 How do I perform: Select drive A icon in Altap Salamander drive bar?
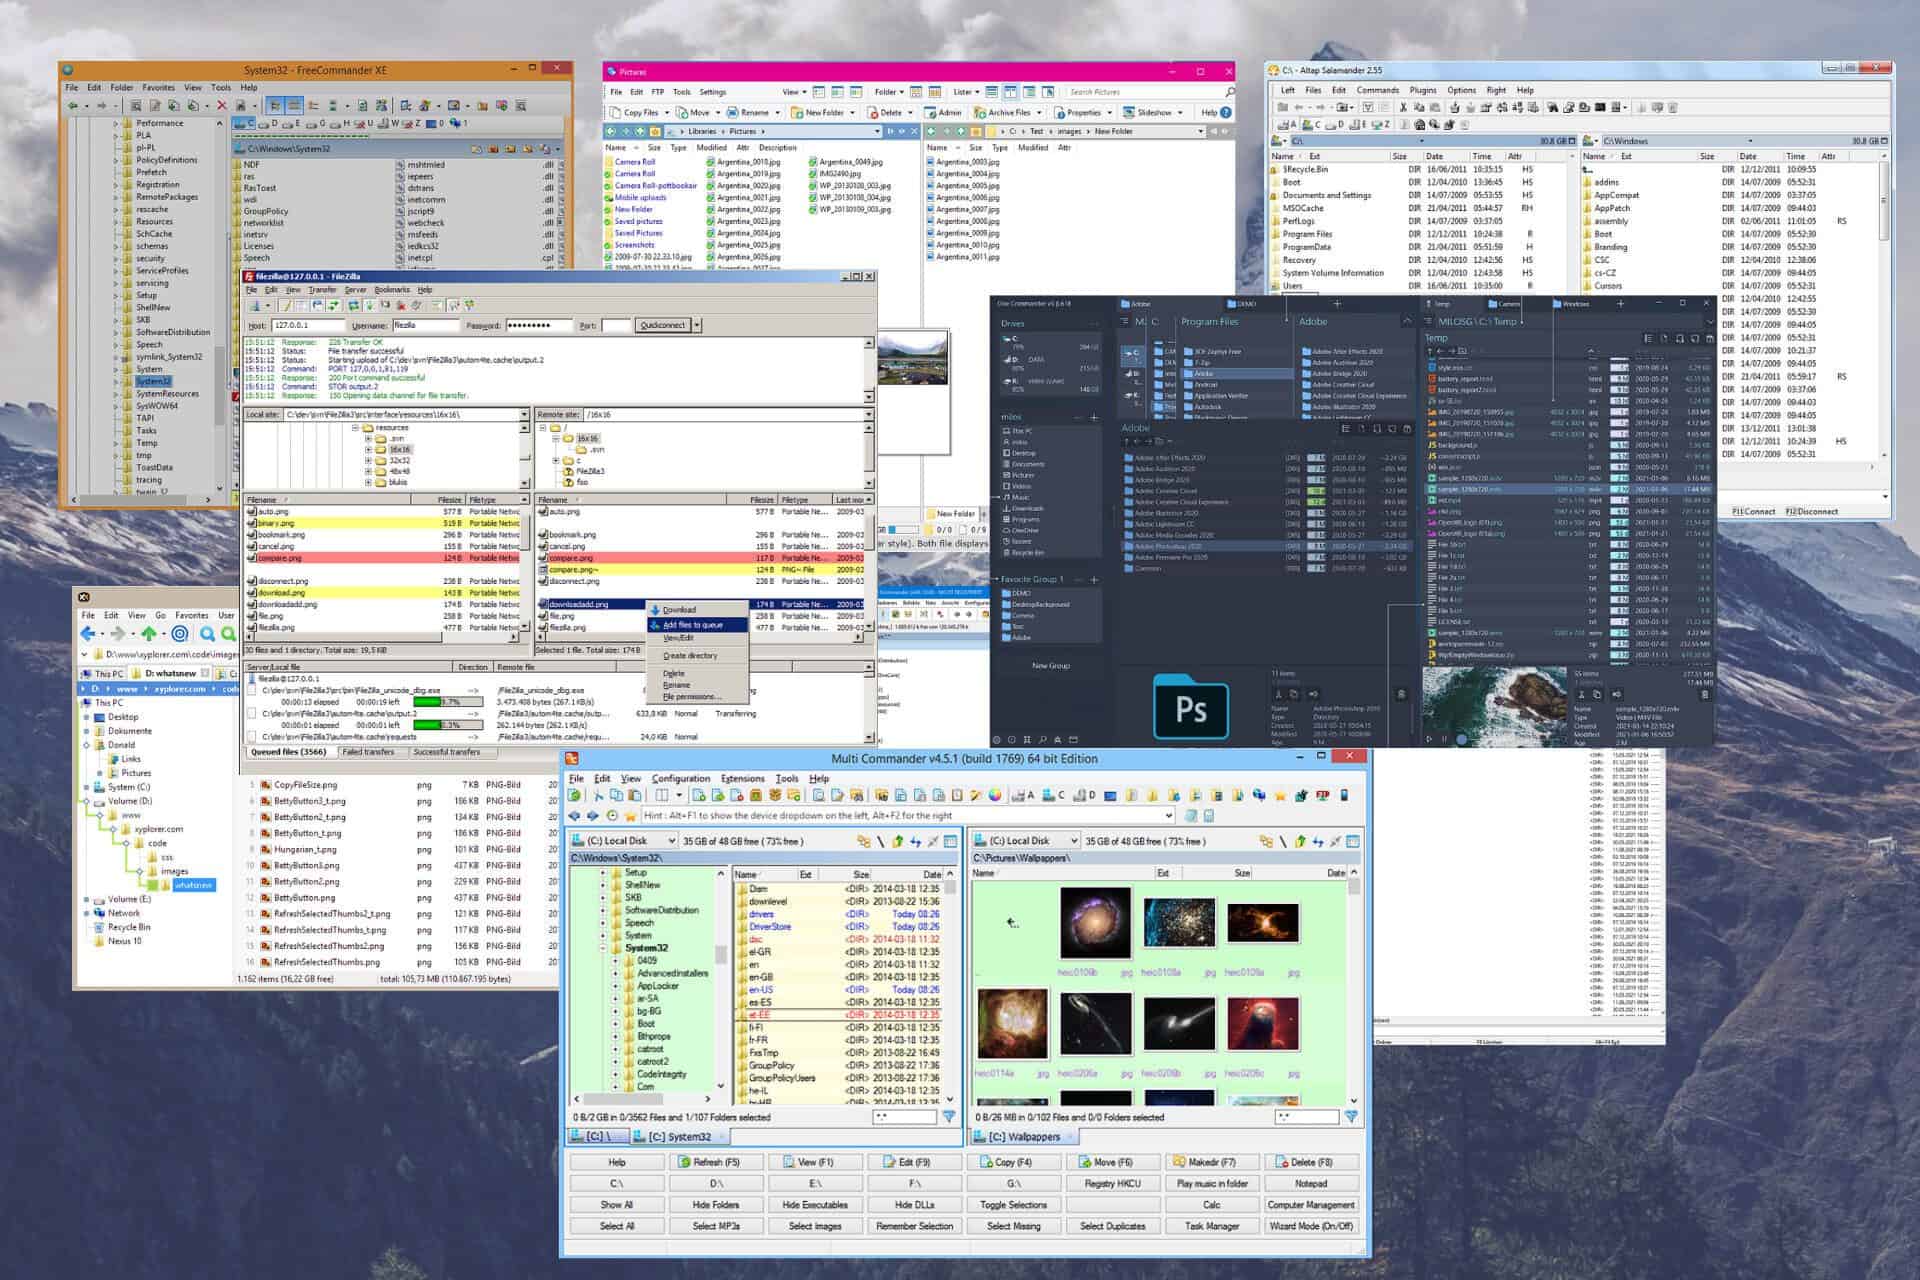point(1287,125)
